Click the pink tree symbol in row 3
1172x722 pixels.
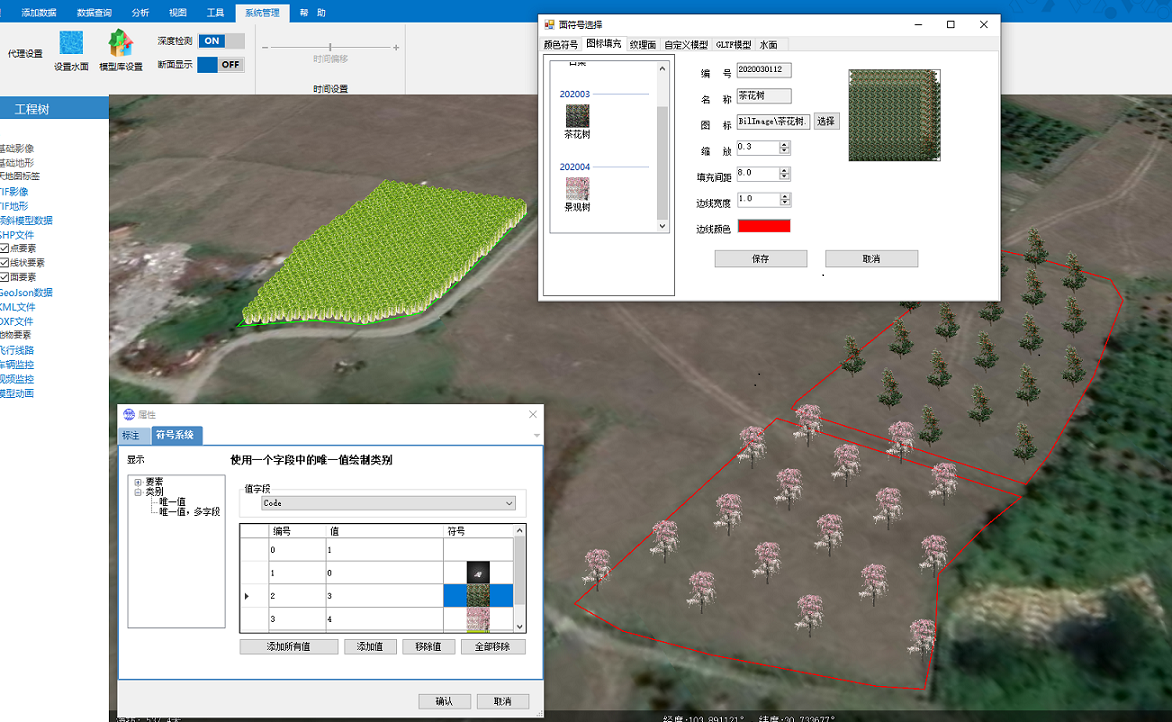tap(478, 619)
